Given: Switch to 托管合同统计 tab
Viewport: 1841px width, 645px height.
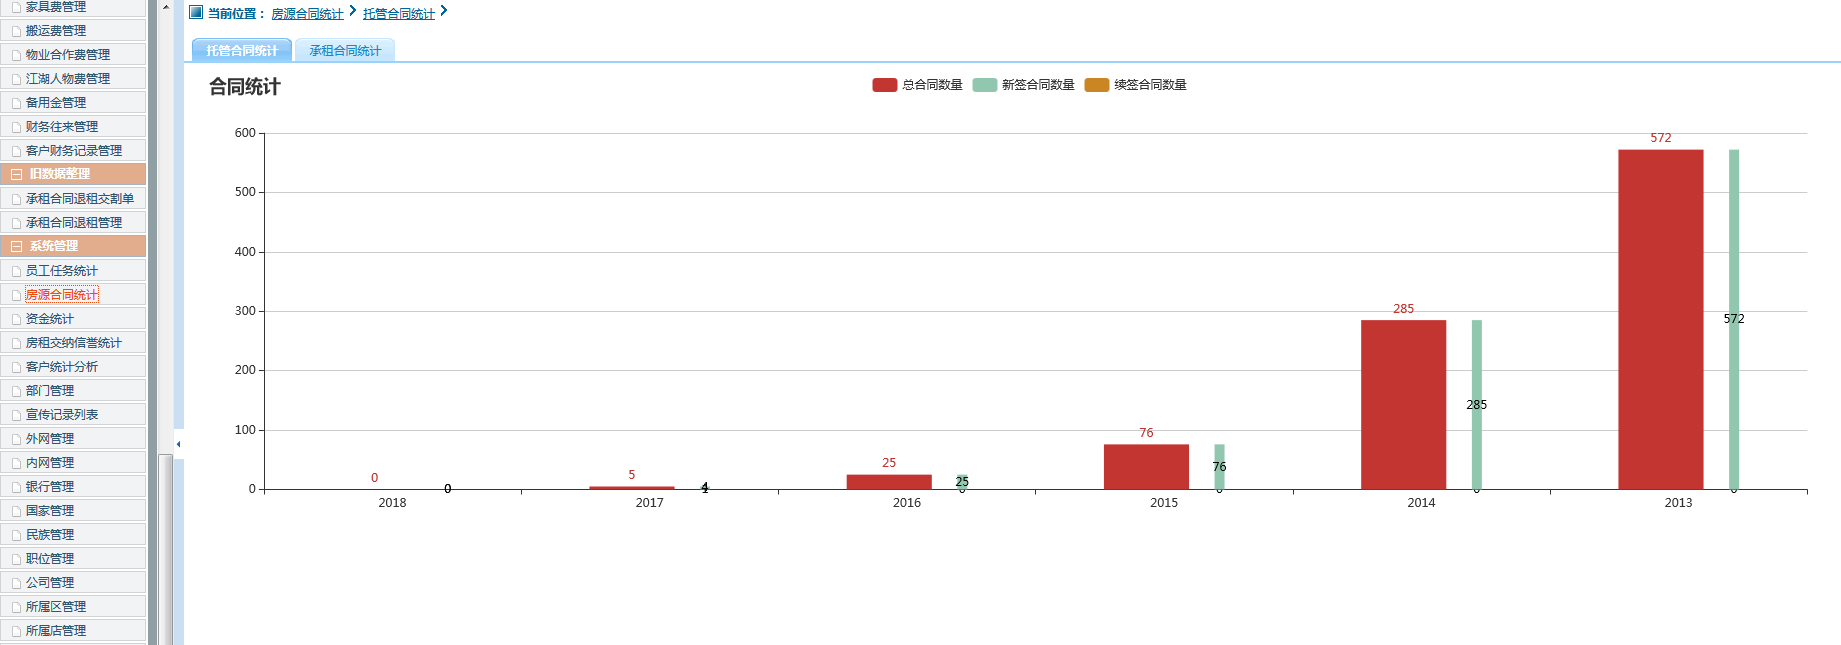Looking at the screenshot, I should [242, 50].
